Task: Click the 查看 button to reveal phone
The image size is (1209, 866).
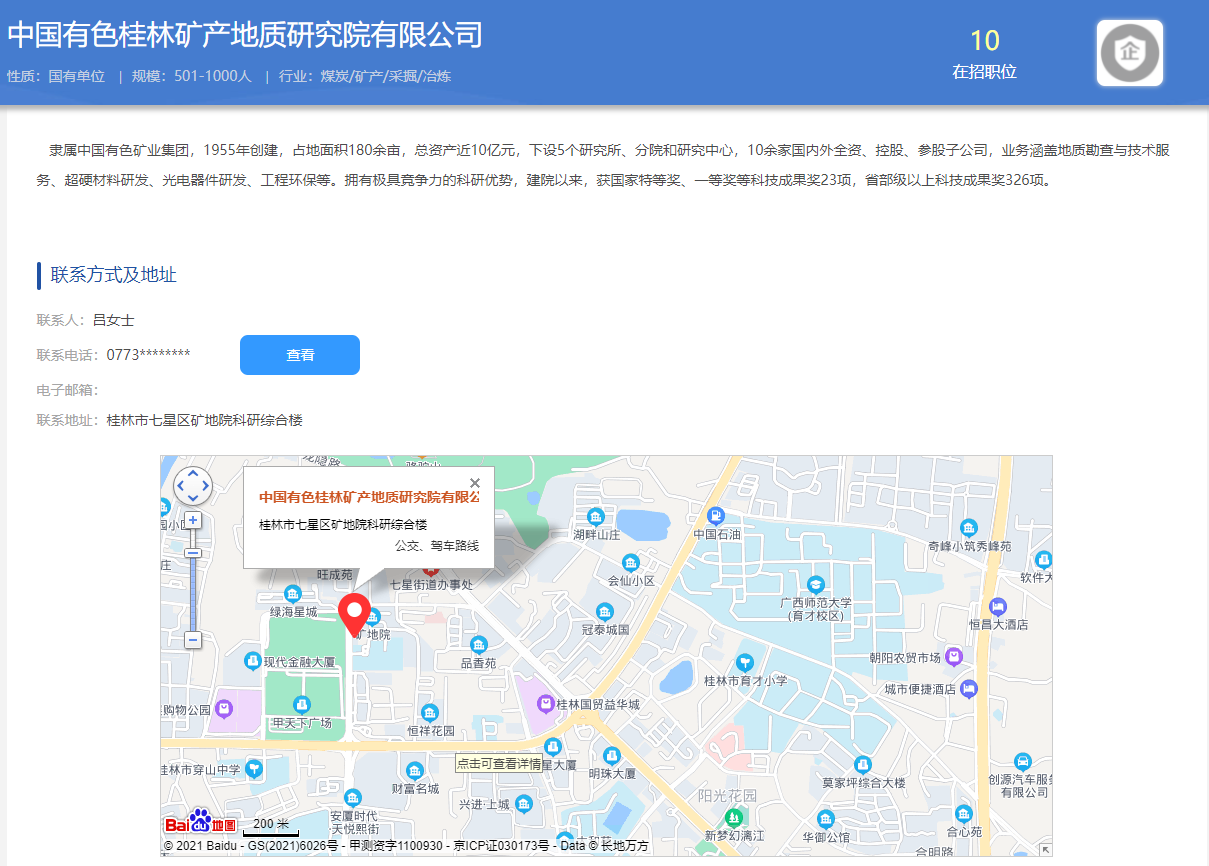Action: tap(300, 355)
